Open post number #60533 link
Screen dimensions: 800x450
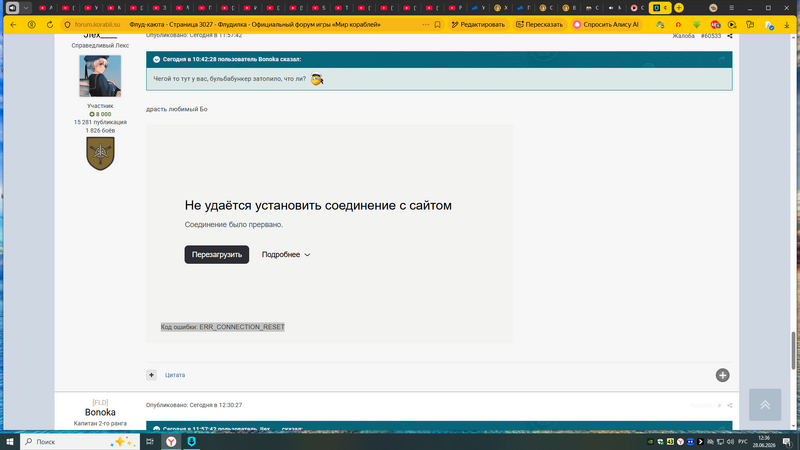pos(711,36)
